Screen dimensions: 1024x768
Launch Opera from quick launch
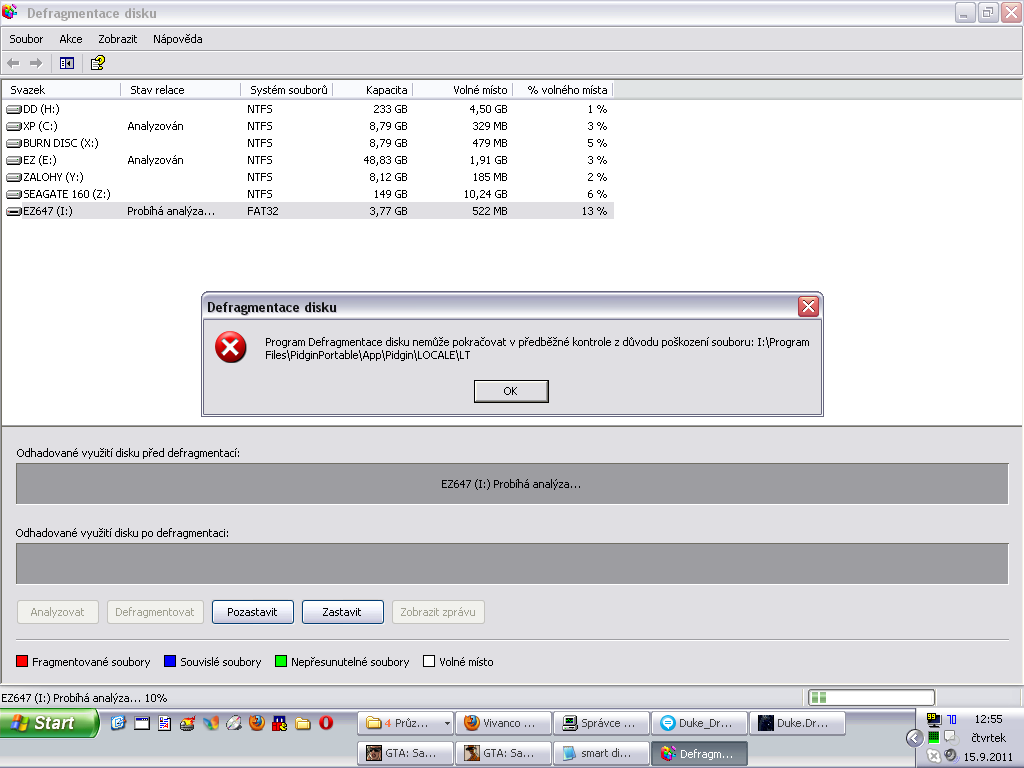coord(326,723)
